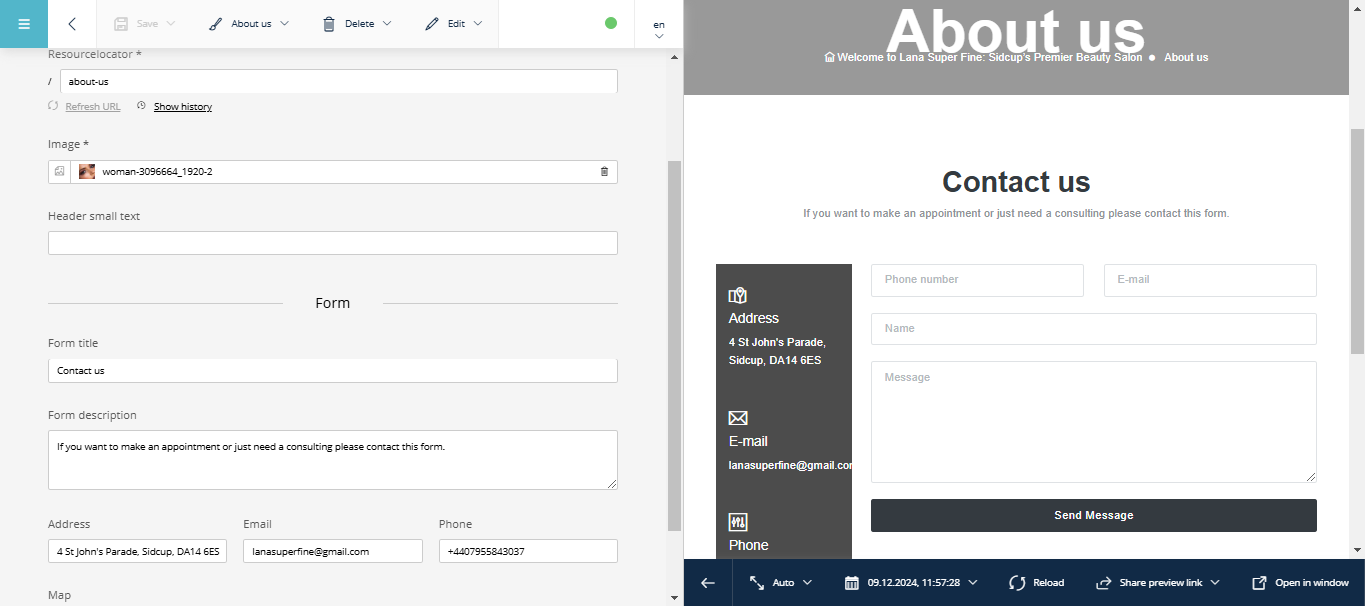1365x606 pixels.
Task: Click the green publish status indicator
Action: tap(611, 23)
